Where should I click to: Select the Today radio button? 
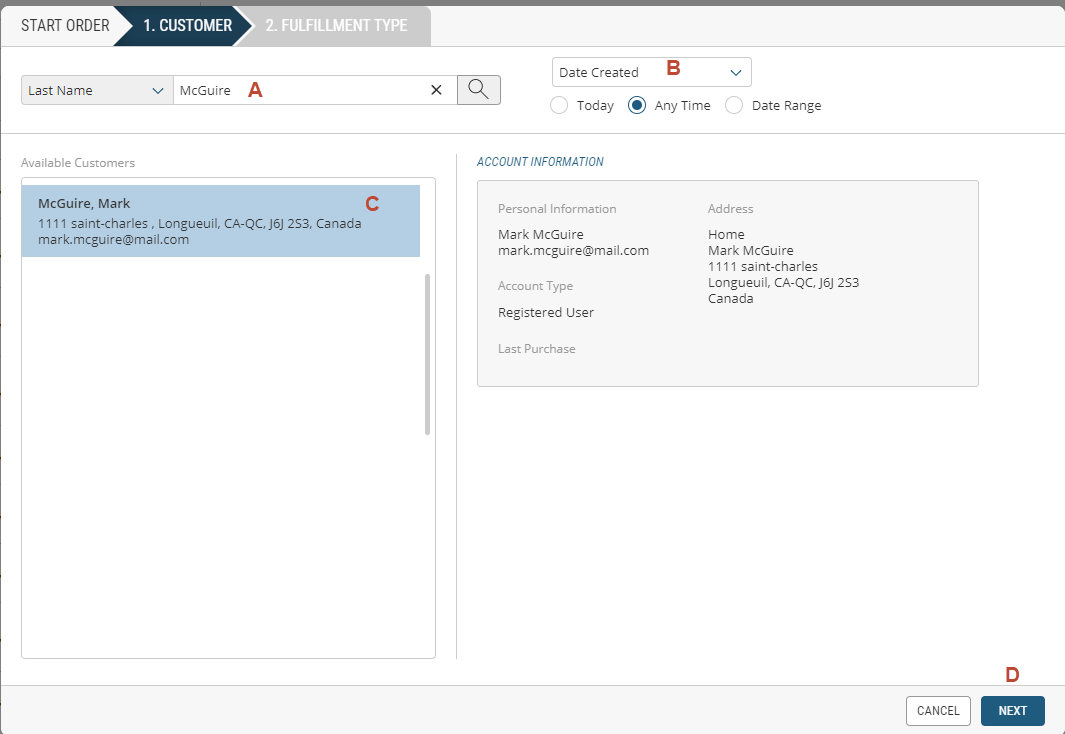point(559,105)
